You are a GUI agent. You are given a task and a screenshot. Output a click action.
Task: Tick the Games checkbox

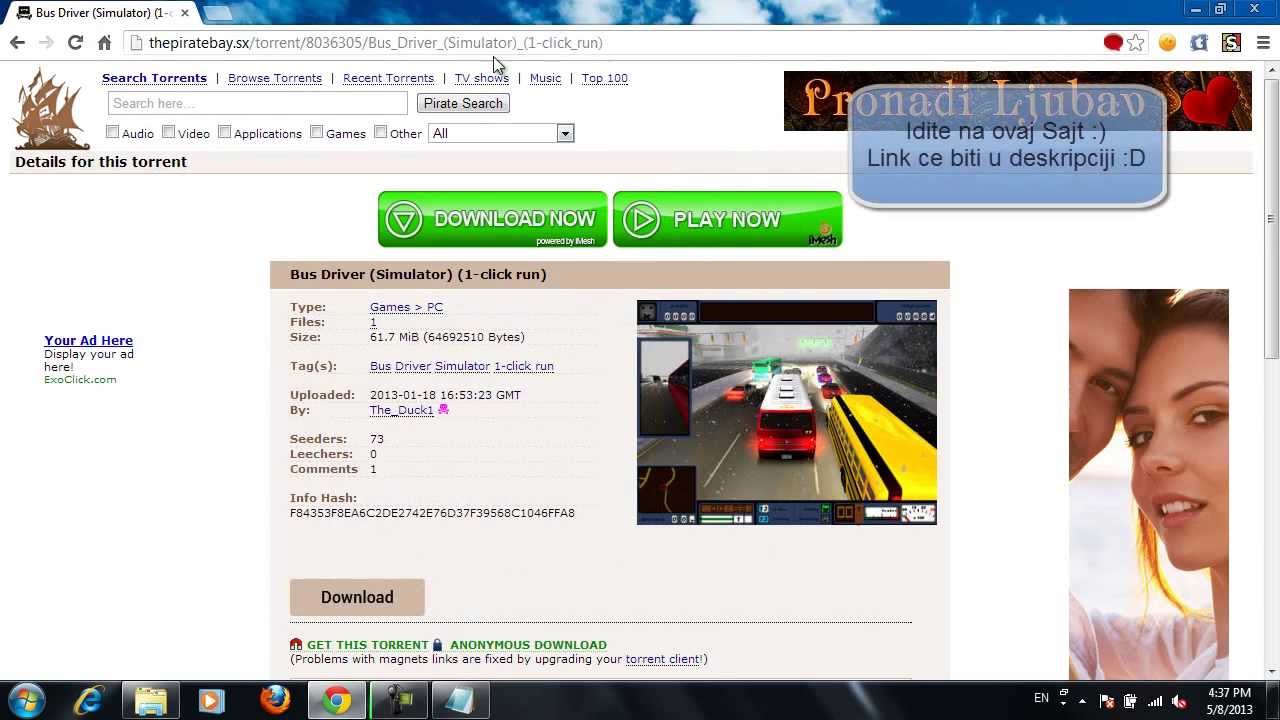317,132
